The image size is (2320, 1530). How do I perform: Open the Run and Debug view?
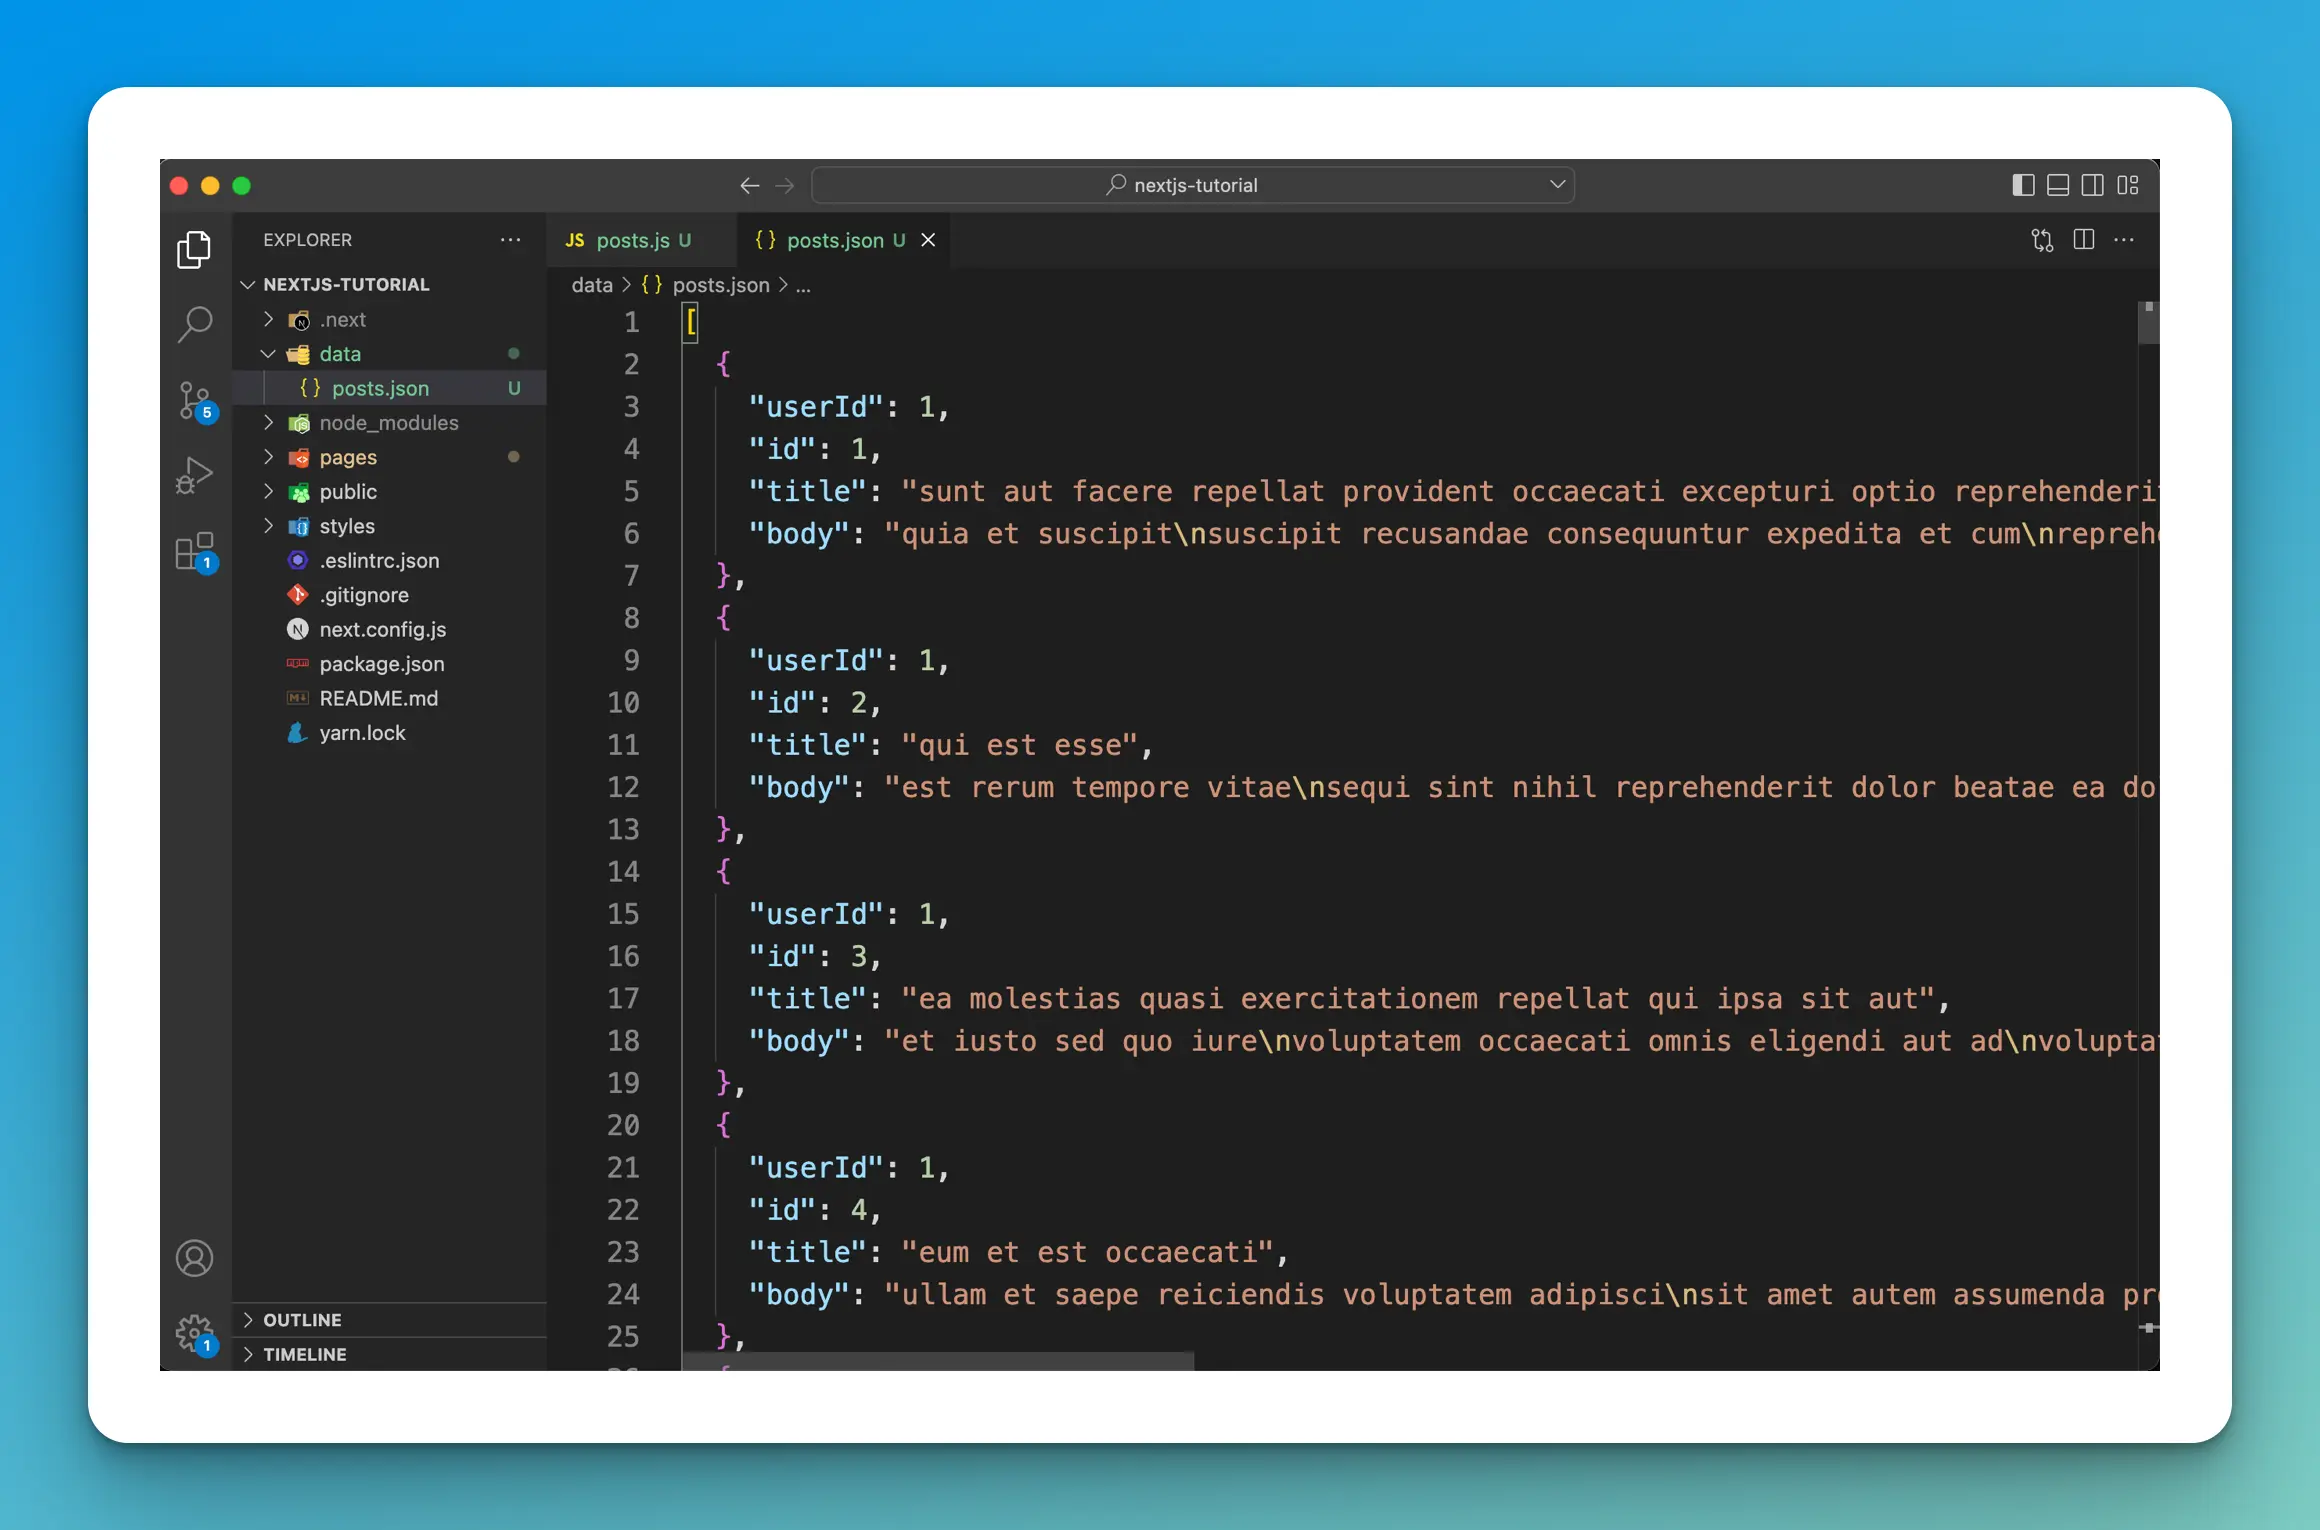(x=194, y=475)
